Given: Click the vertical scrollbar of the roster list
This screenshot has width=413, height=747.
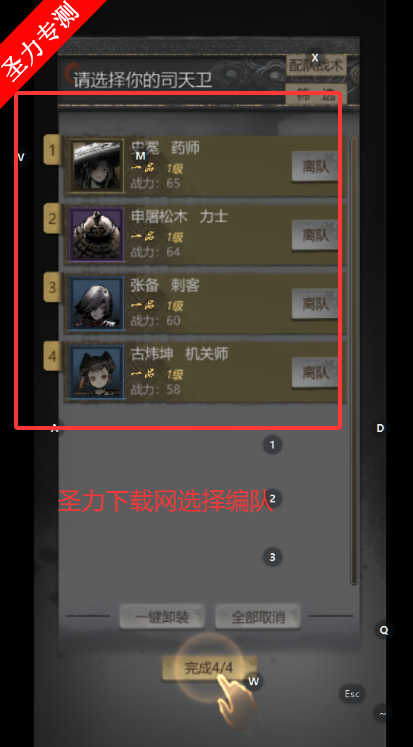Looking at the screenshot, I should point(353,360).
